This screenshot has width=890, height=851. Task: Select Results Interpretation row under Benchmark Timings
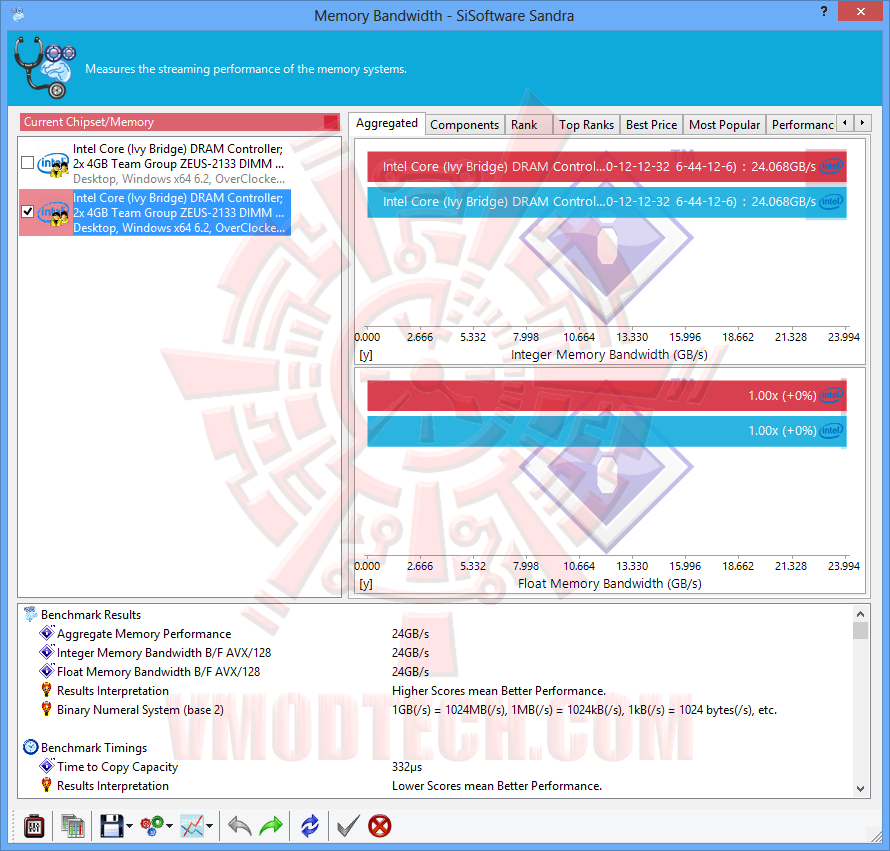click(112, 786)
